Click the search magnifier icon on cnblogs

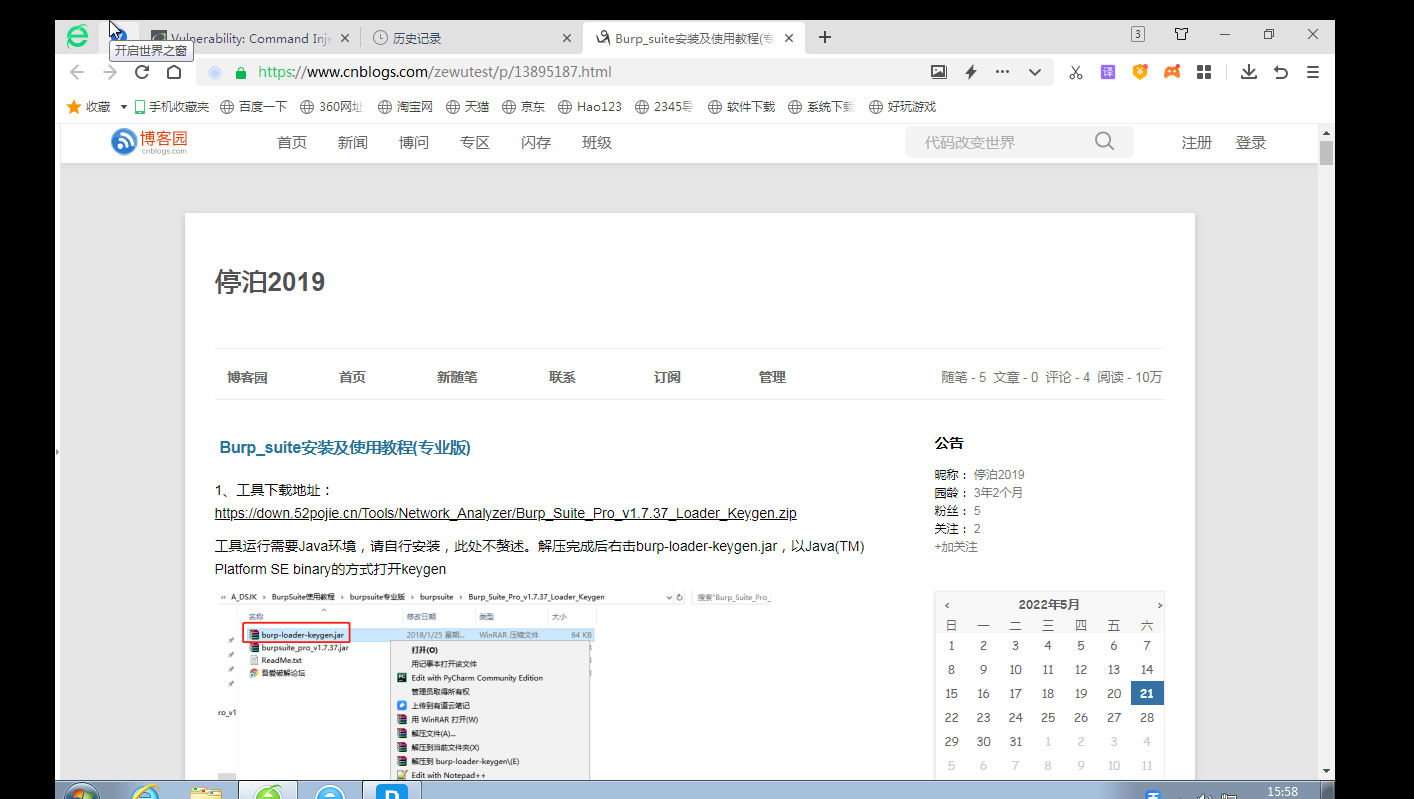[x=1104, y=142]
